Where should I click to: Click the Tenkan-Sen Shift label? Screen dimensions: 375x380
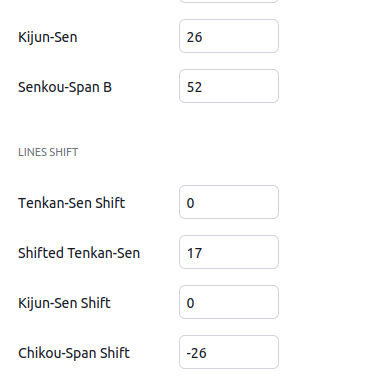(71, 203)
